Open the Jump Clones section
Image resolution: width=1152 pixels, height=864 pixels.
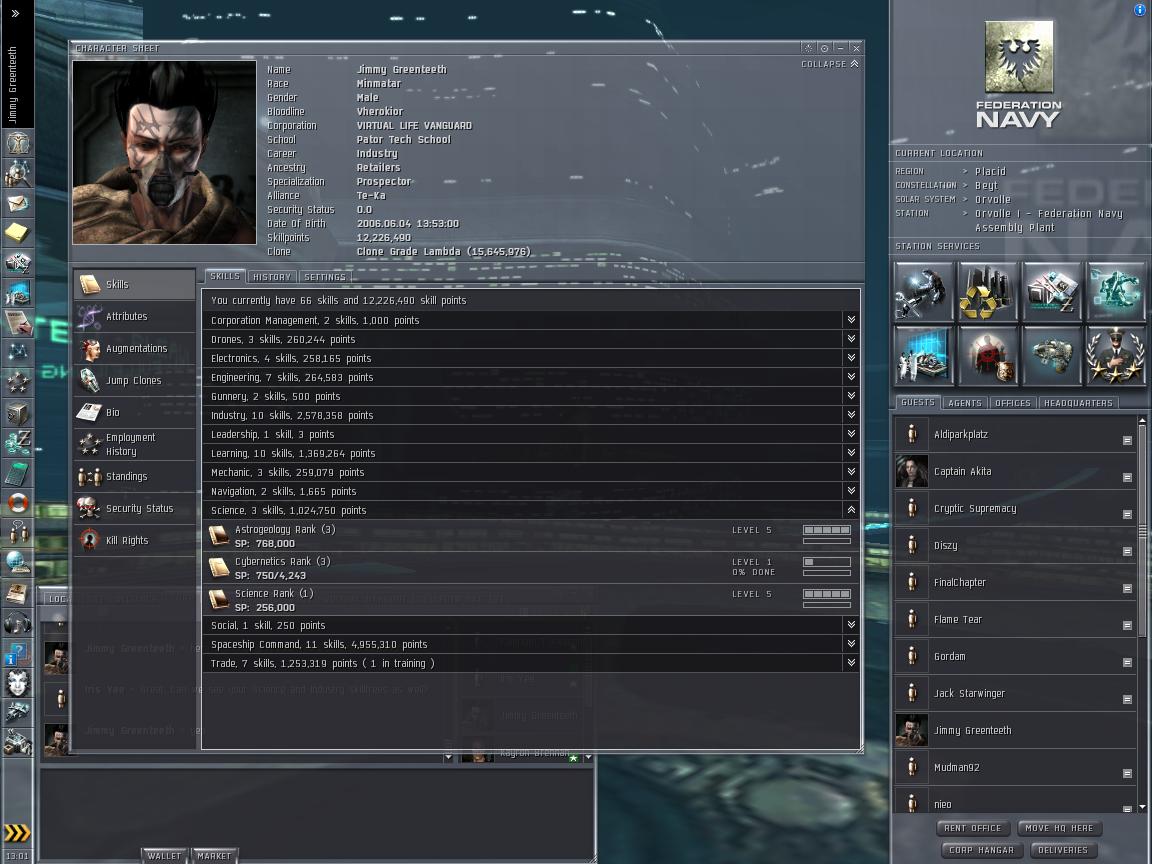pos(134,381)
